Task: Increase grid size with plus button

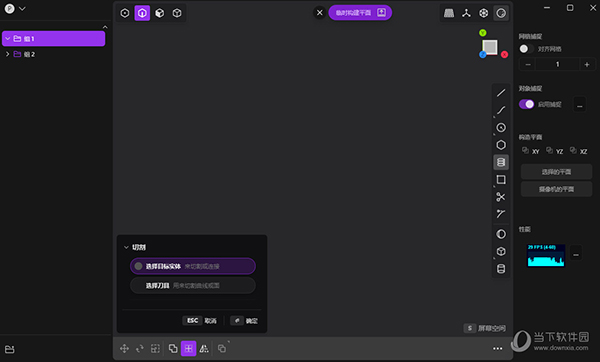Action: pos(587,64)
